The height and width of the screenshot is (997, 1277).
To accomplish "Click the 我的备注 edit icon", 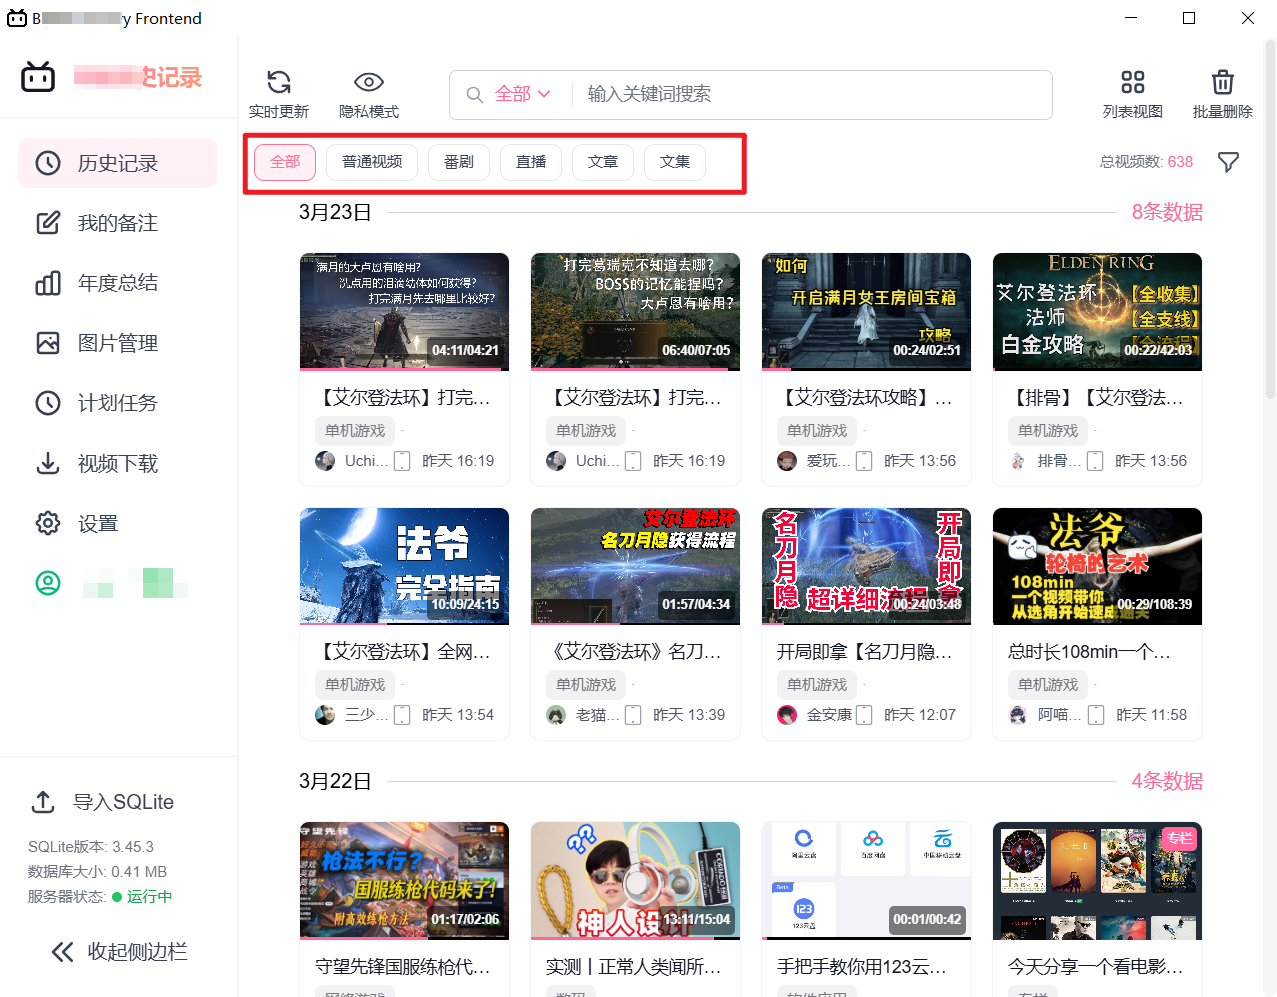I will [x=48, y=223].
